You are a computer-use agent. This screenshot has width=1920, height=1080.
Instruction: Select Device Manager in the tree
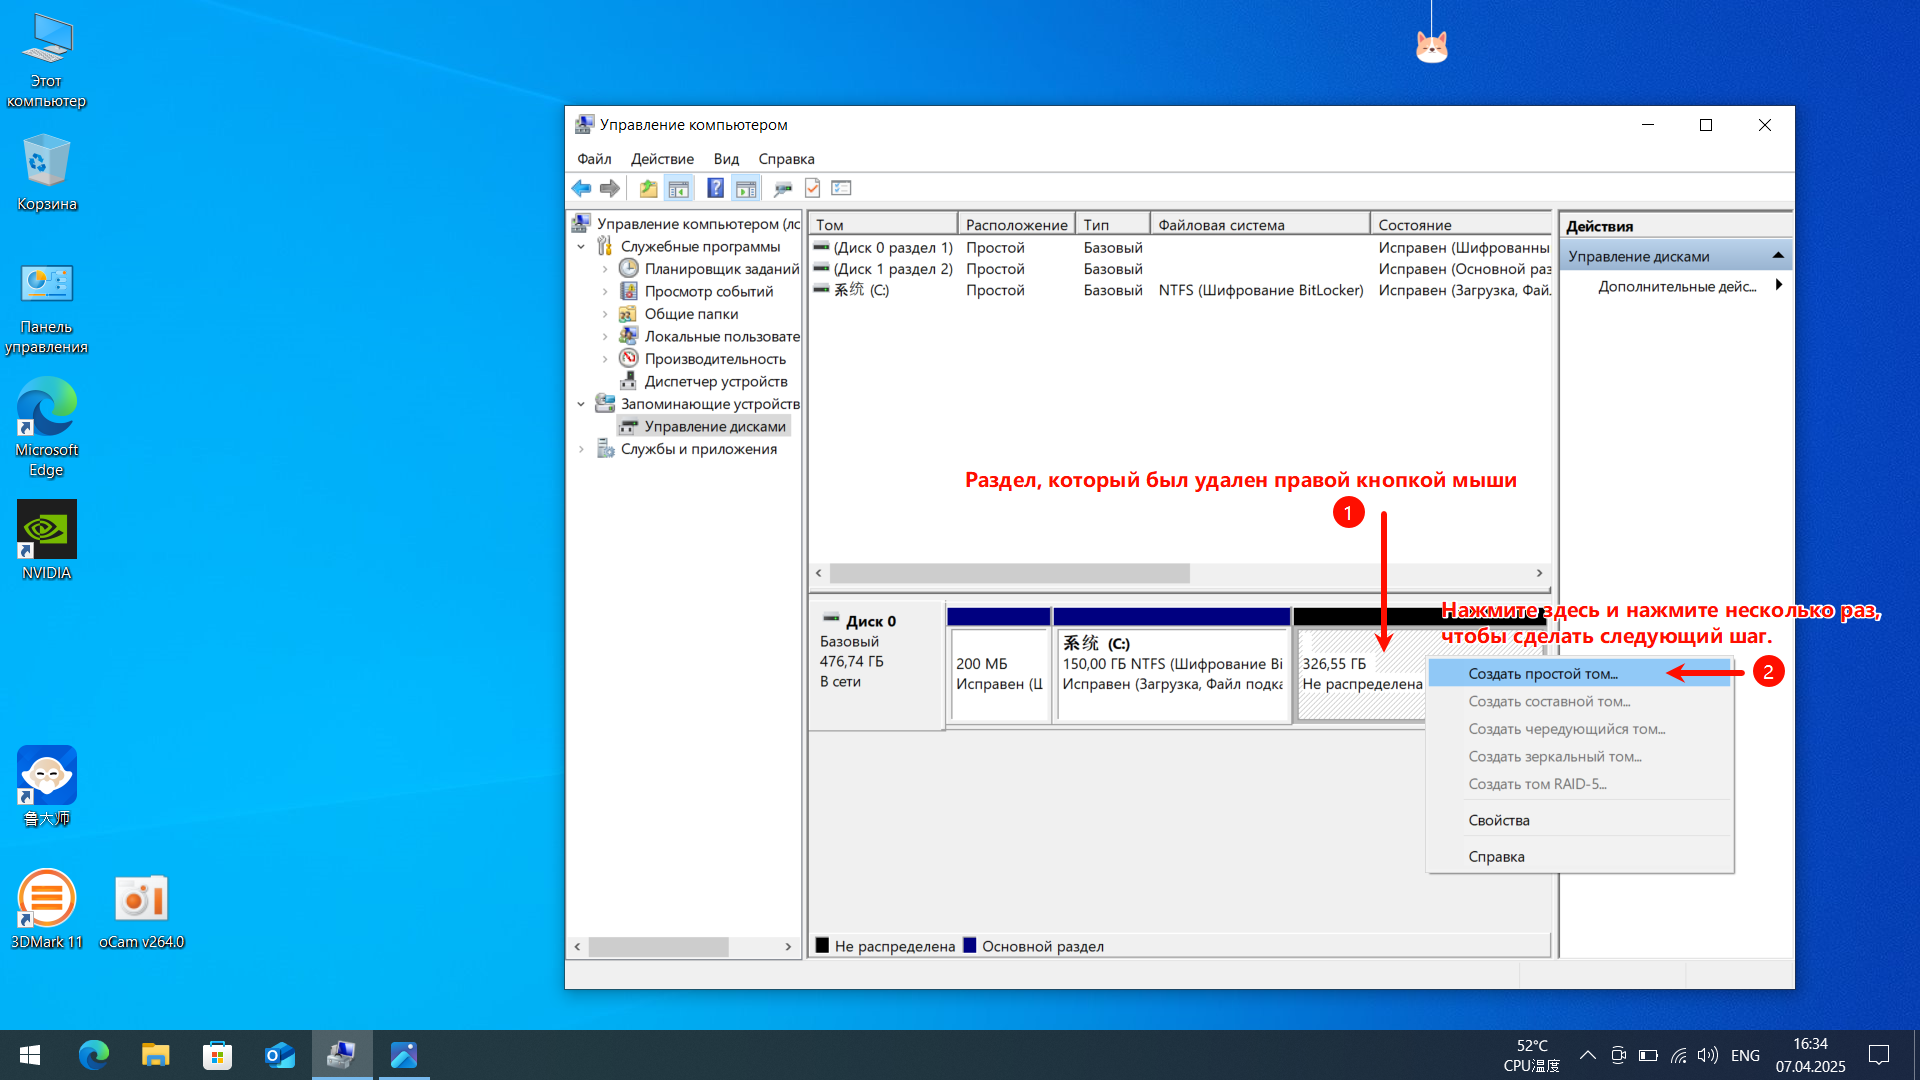[715, 381]
